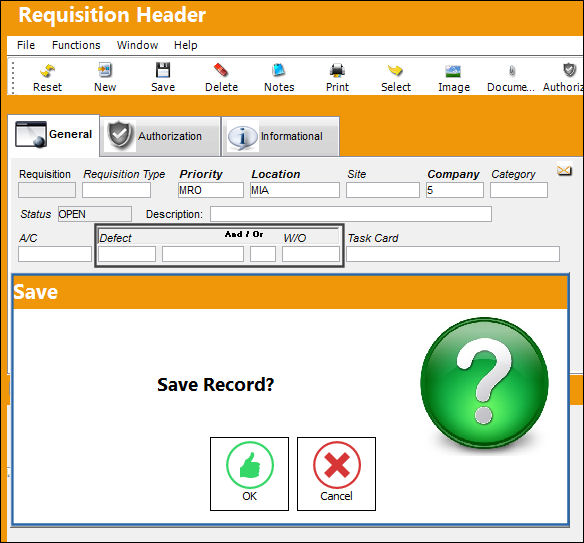Image resolution: width=584 pixels, height=543 pixels.
Task: Click the Save floppy disk icon
Action: tap(163, 78)
